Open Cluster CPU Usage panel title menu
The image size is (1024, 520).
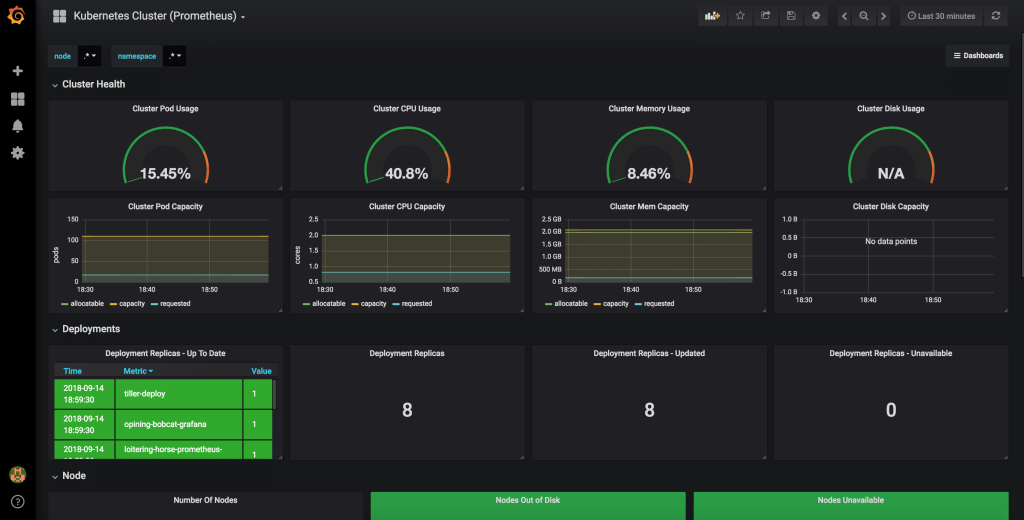[407, 108]
